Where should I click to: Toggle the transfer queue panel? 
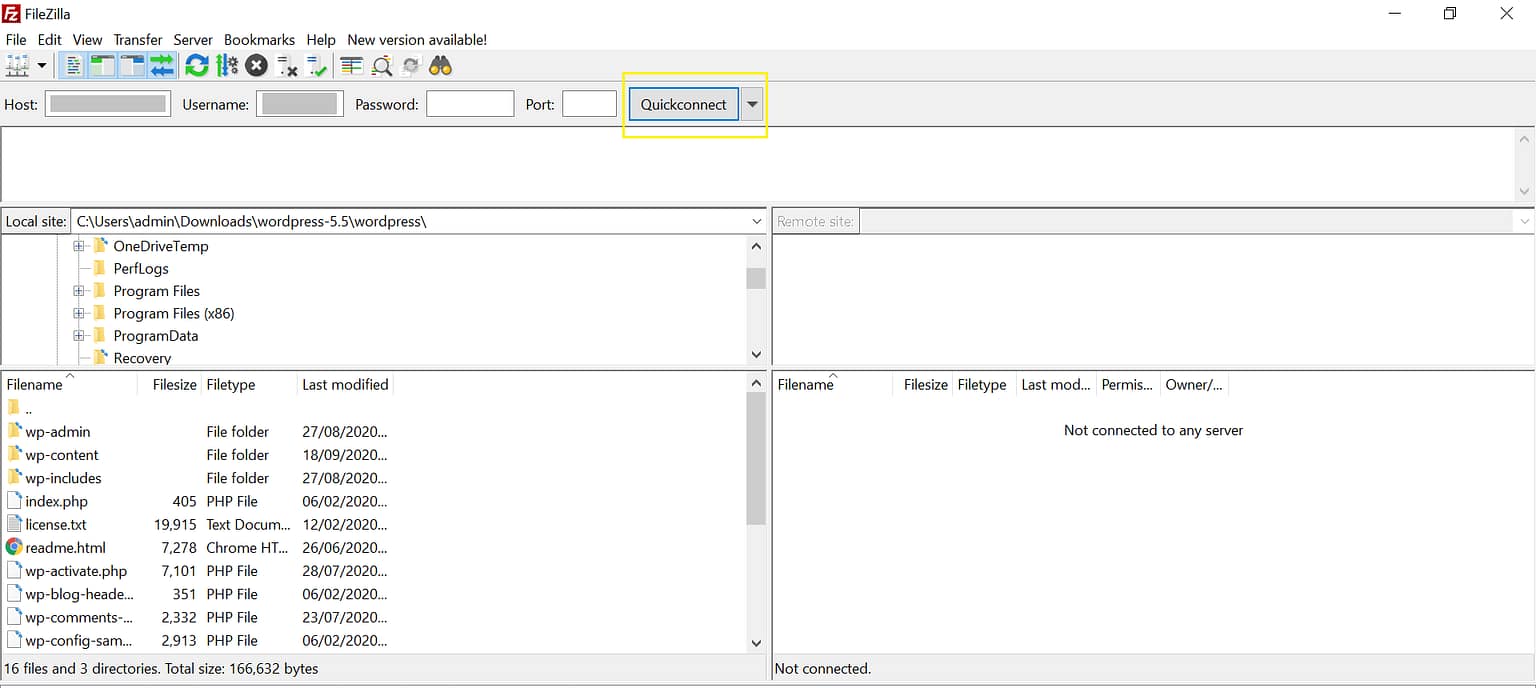[x=161, y=65]
